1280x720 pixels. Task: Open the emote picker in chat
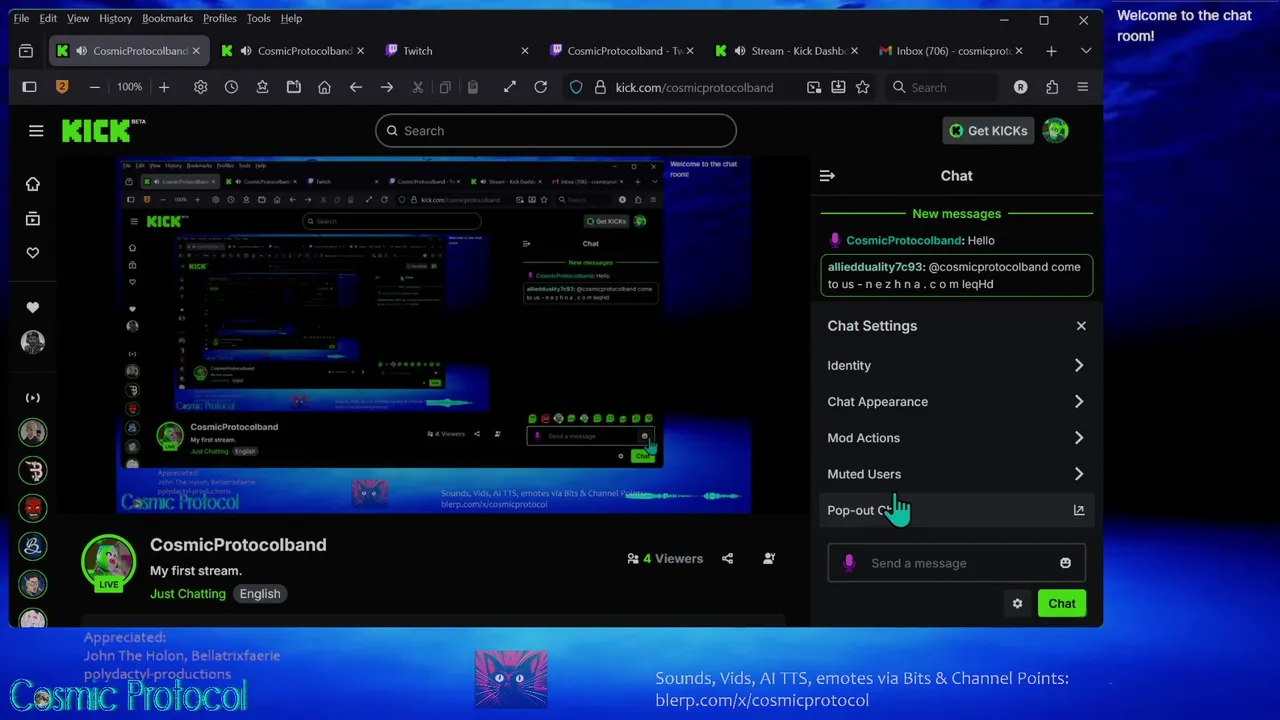point(1065,563)
